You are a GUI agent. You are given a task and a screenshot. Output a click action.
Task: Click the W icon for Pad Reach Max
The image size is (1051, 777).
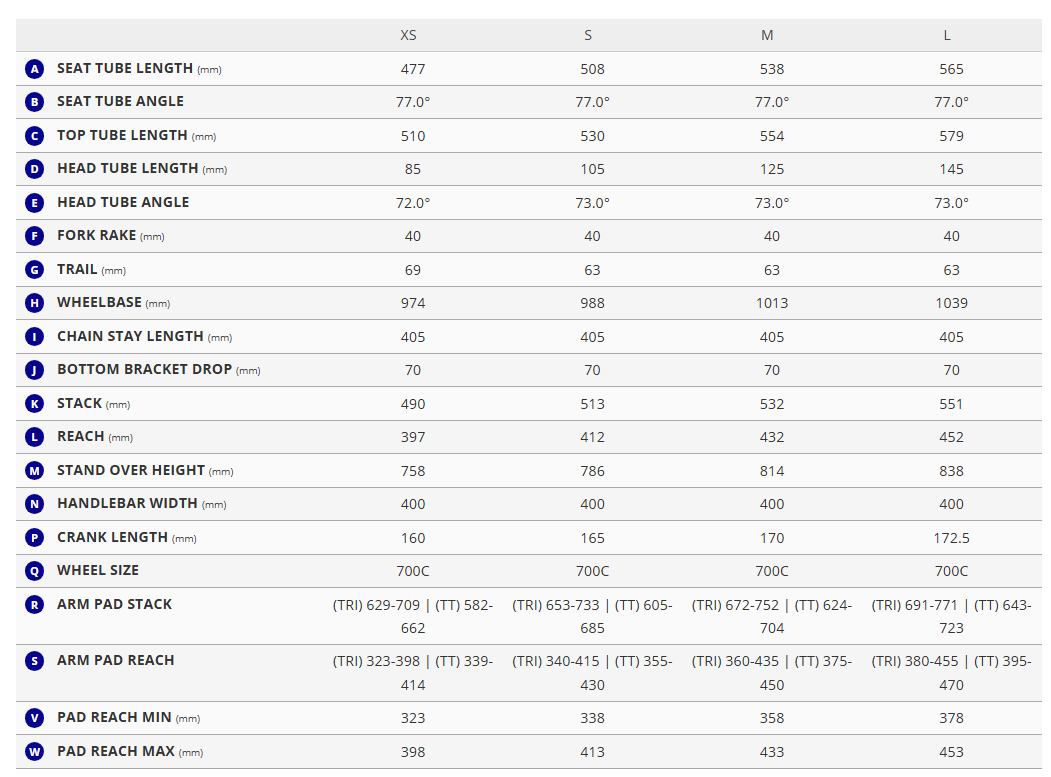click(34, 752)
